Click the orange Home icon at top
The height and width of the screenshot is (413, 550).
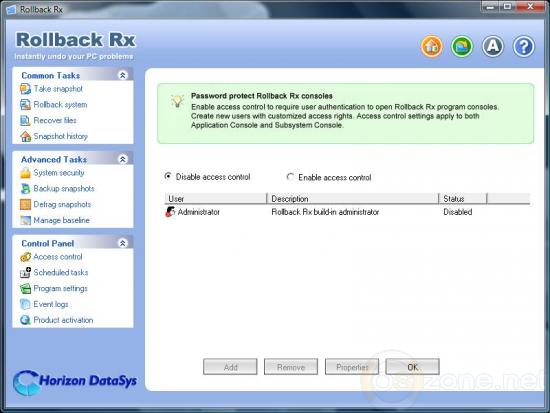coord(431,46)
